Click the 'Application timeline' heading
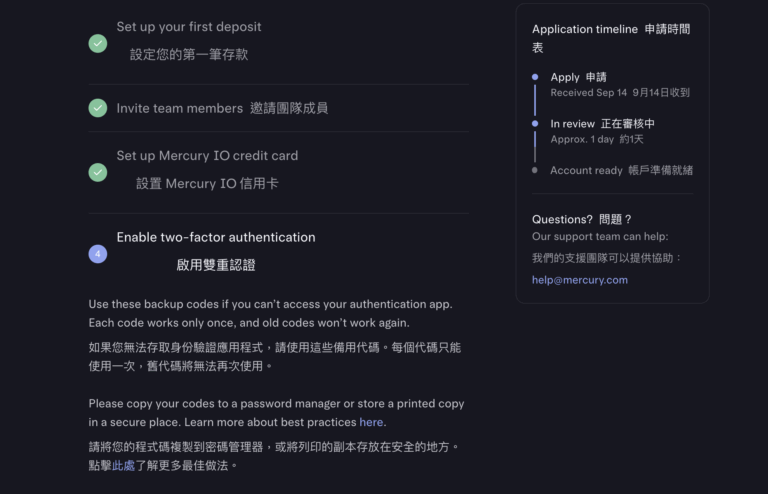The image size is (768, 494). 585,30
